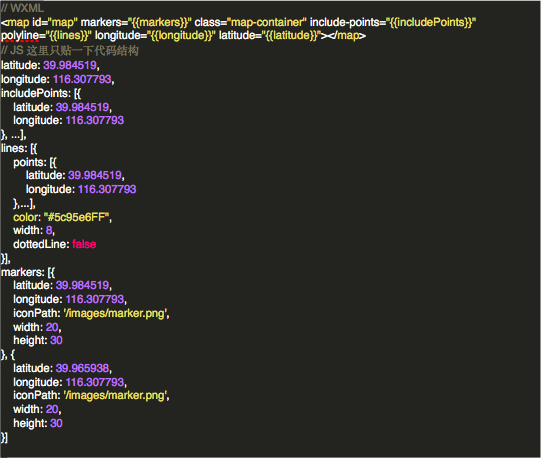Viewport: 541px width, 459px height.
Task: Click the top-level latitude value 39.984519
Action: 70,65
